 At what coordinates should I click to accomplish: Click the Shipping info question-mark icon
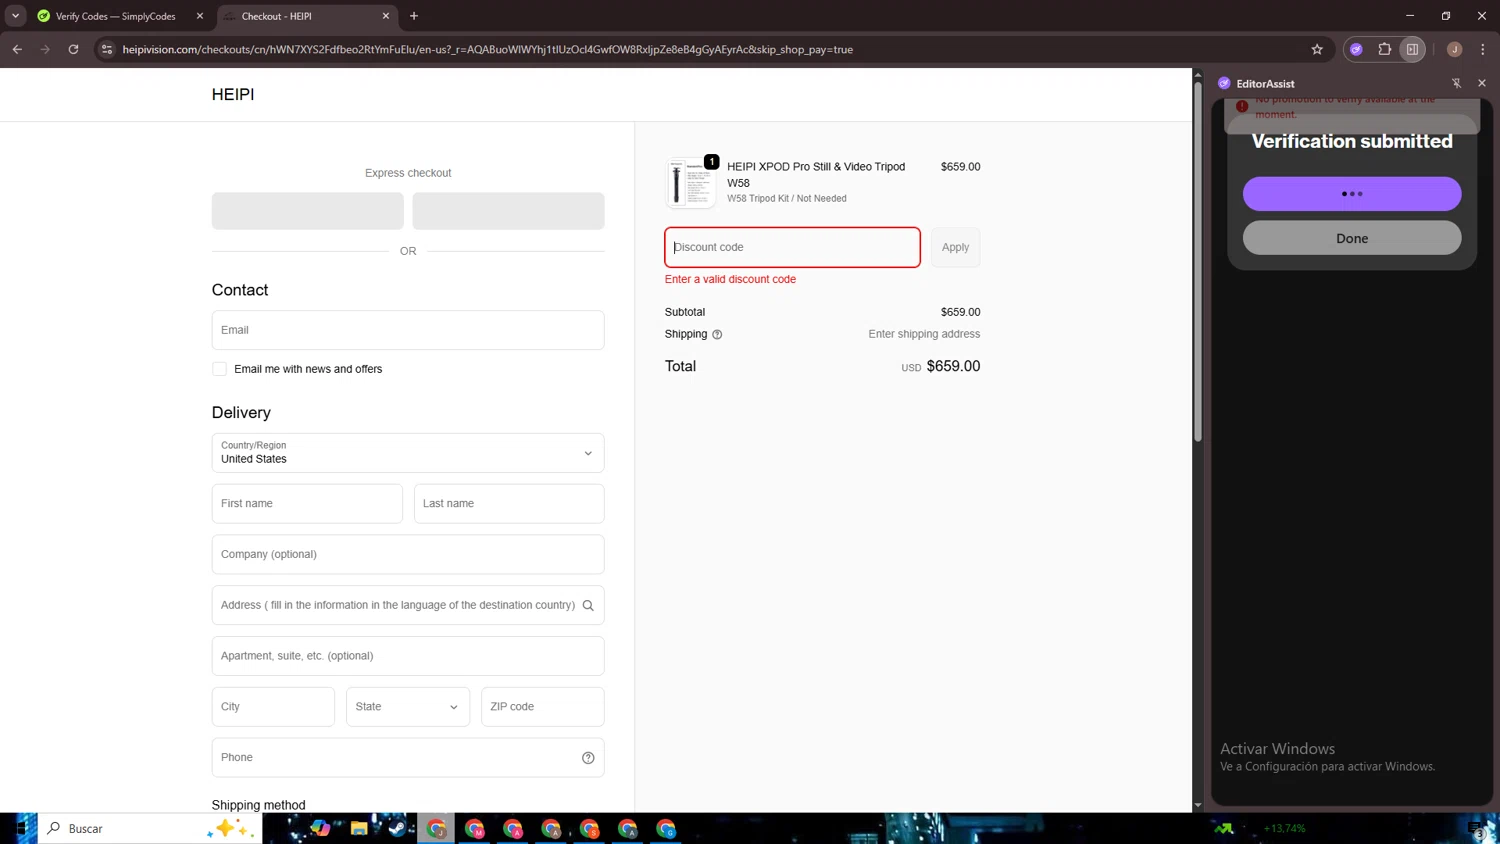tap(717, 335)
